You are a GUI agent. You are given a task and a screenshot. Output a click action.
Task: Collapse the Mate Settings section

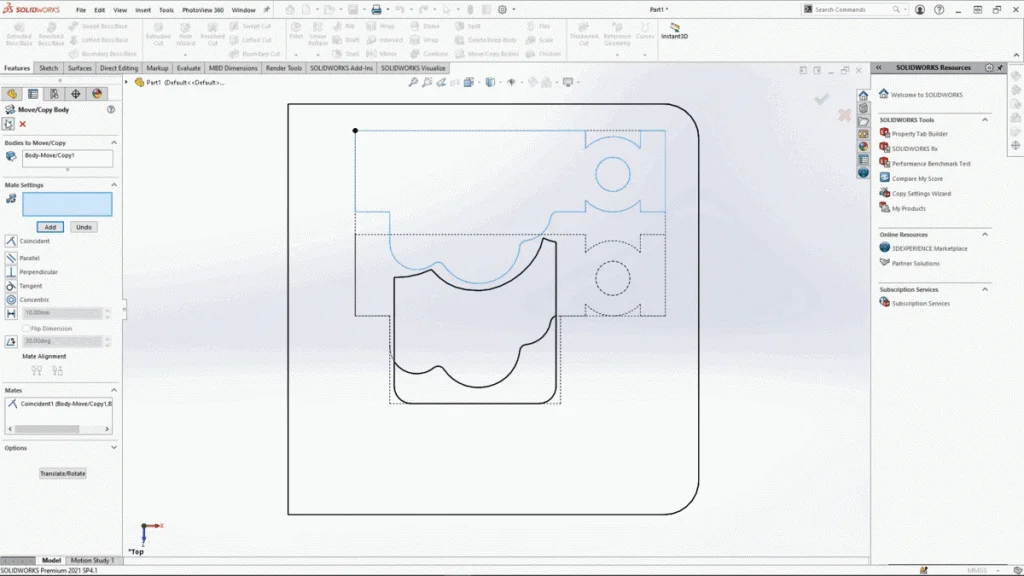pyautogui.click(x=113, y=185)
